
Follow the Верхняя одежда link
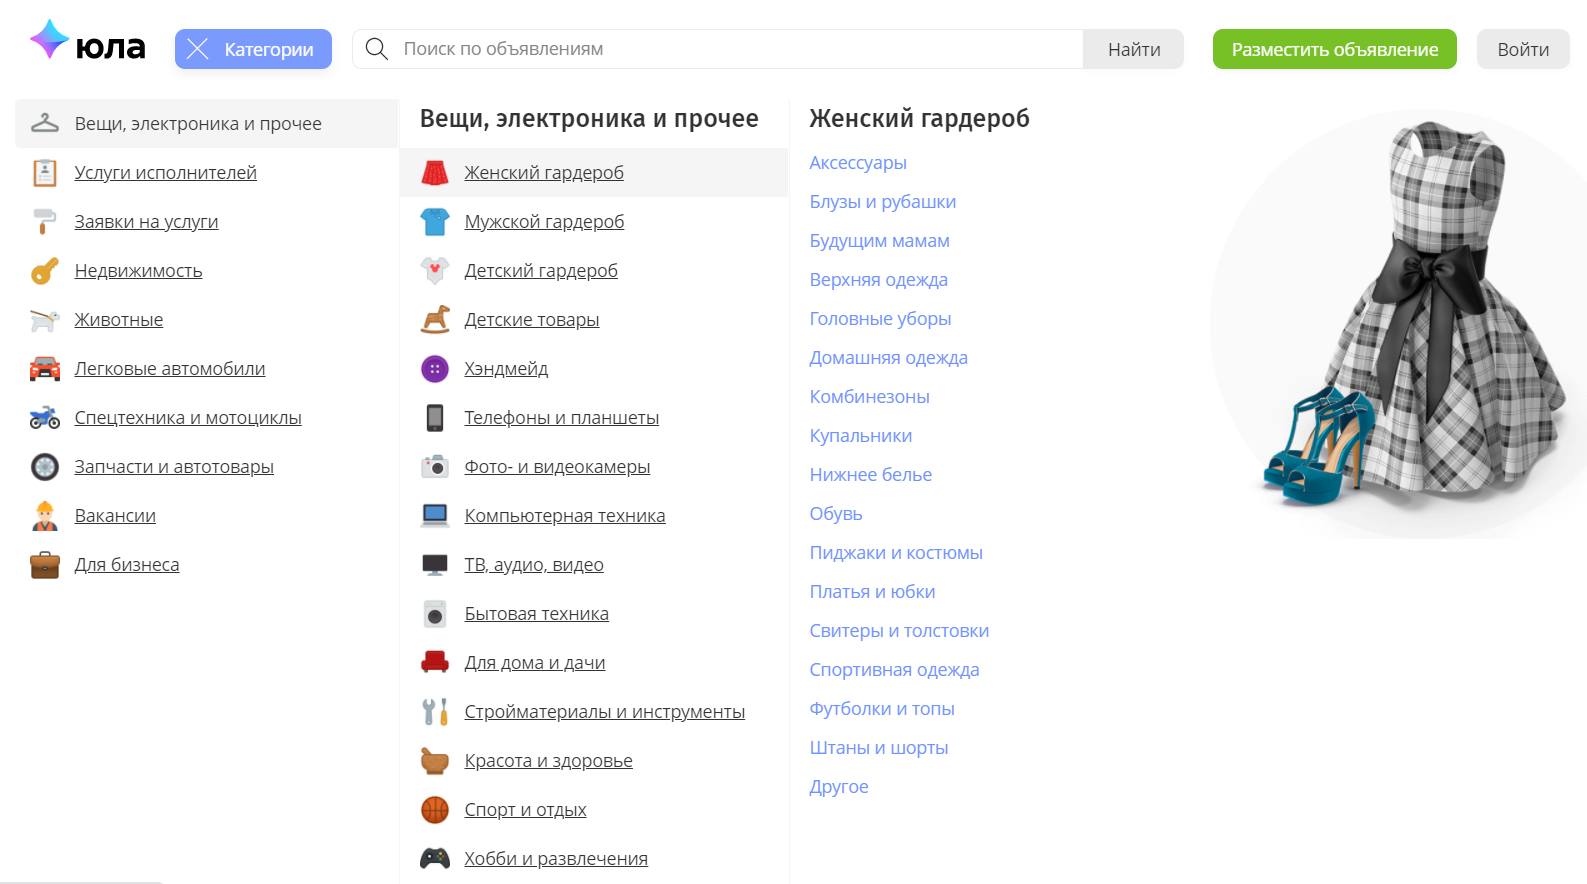(x=878, y=280)
